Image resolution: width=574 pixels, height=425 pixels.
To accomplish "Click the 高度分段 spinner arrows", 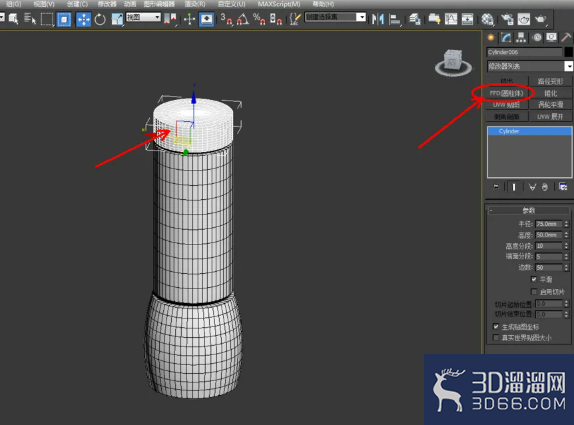I will (x=566, y=246).
